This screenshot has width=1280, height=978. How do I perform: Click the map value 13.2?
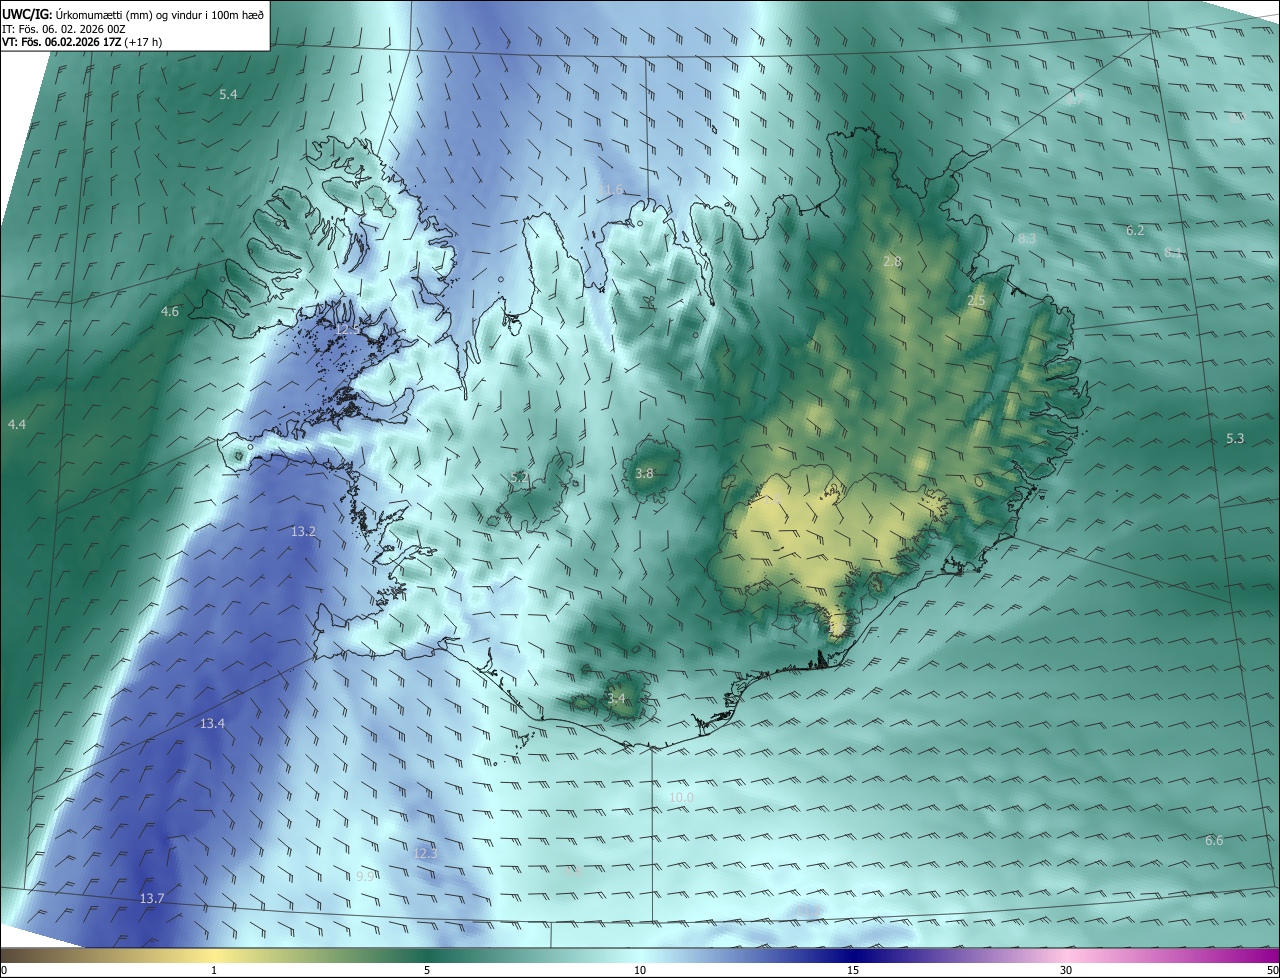coord(303,532)
